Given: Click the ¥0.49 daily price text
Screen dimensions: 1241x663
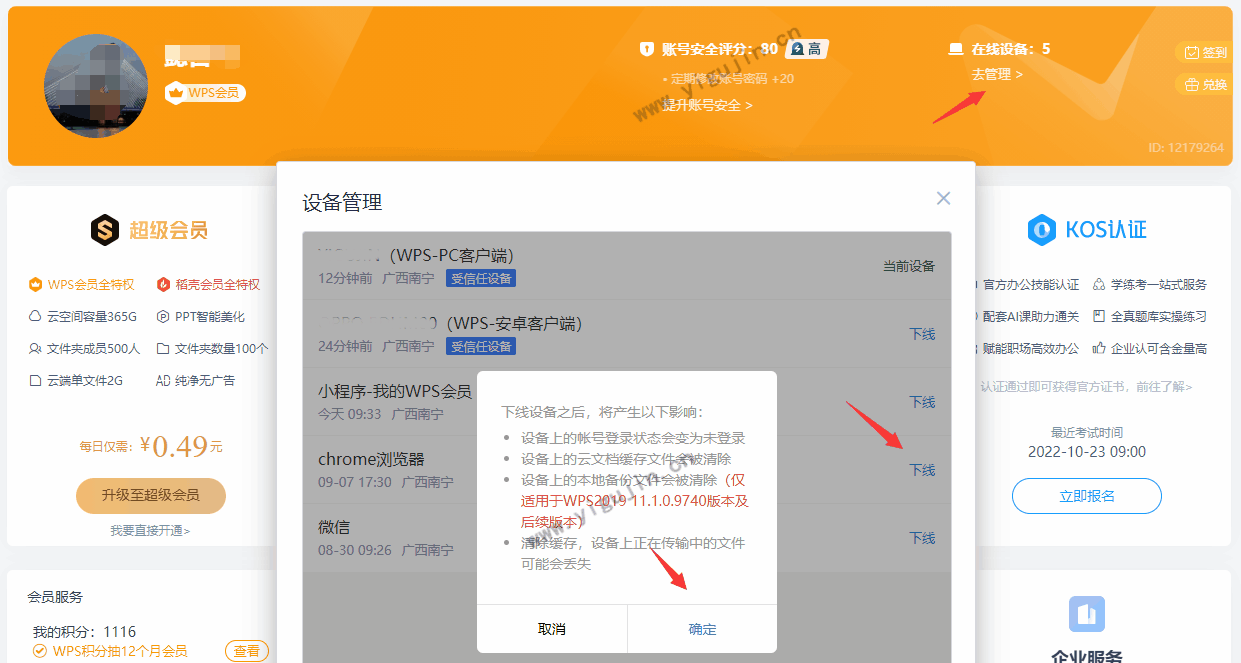Looking at the screenshot, I should 180,446.
